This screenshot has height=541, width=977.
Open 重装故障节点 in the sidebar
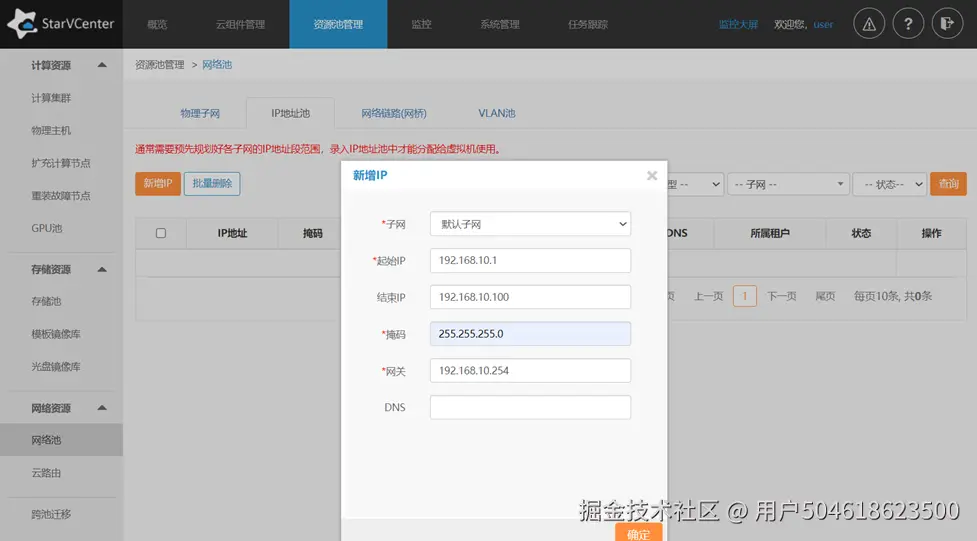tap(61, 196)
